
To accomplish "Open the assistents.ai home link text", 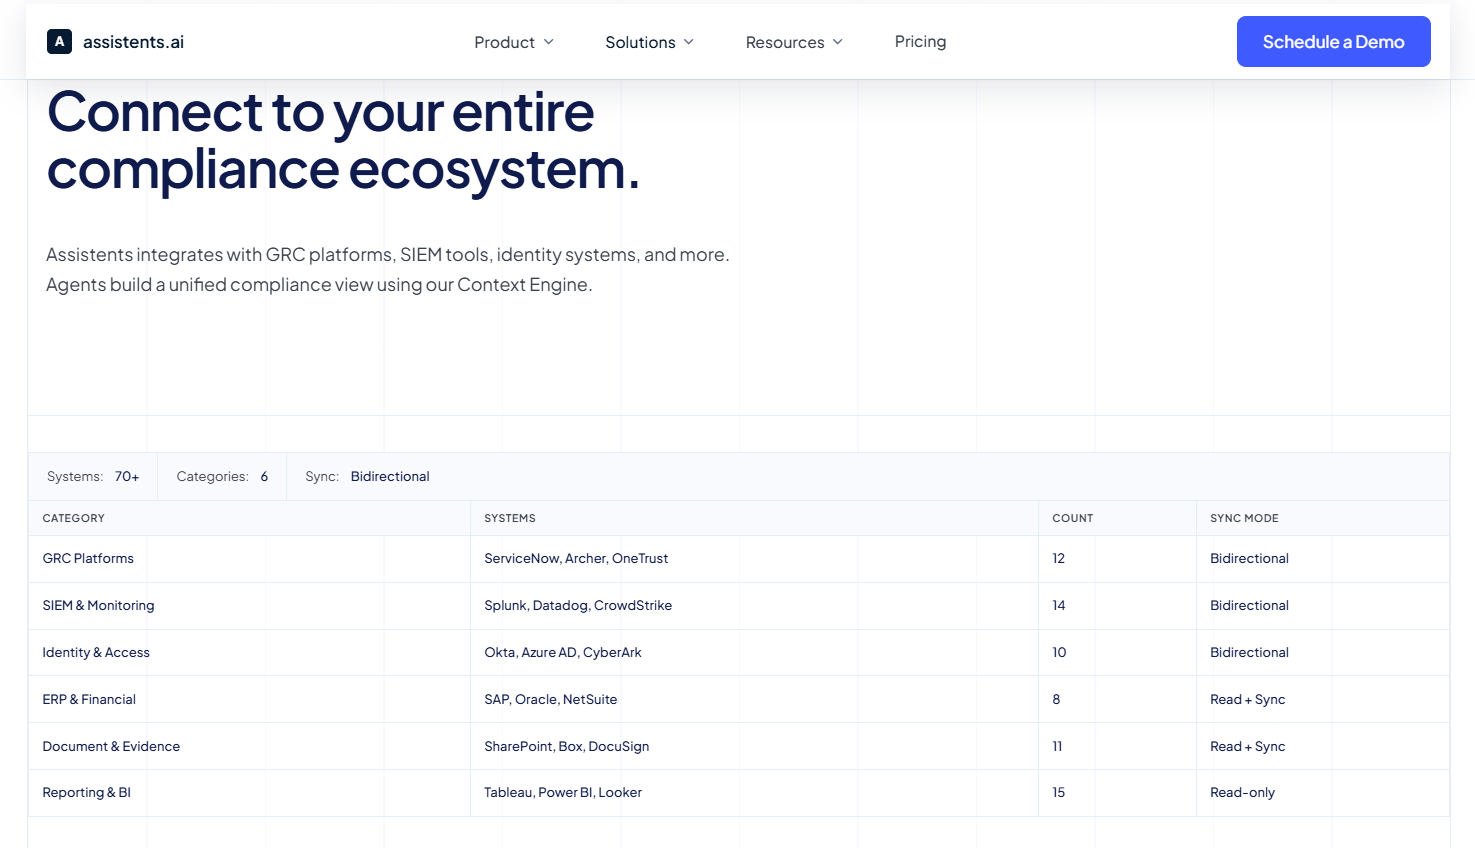I will (x=133, y=42).
